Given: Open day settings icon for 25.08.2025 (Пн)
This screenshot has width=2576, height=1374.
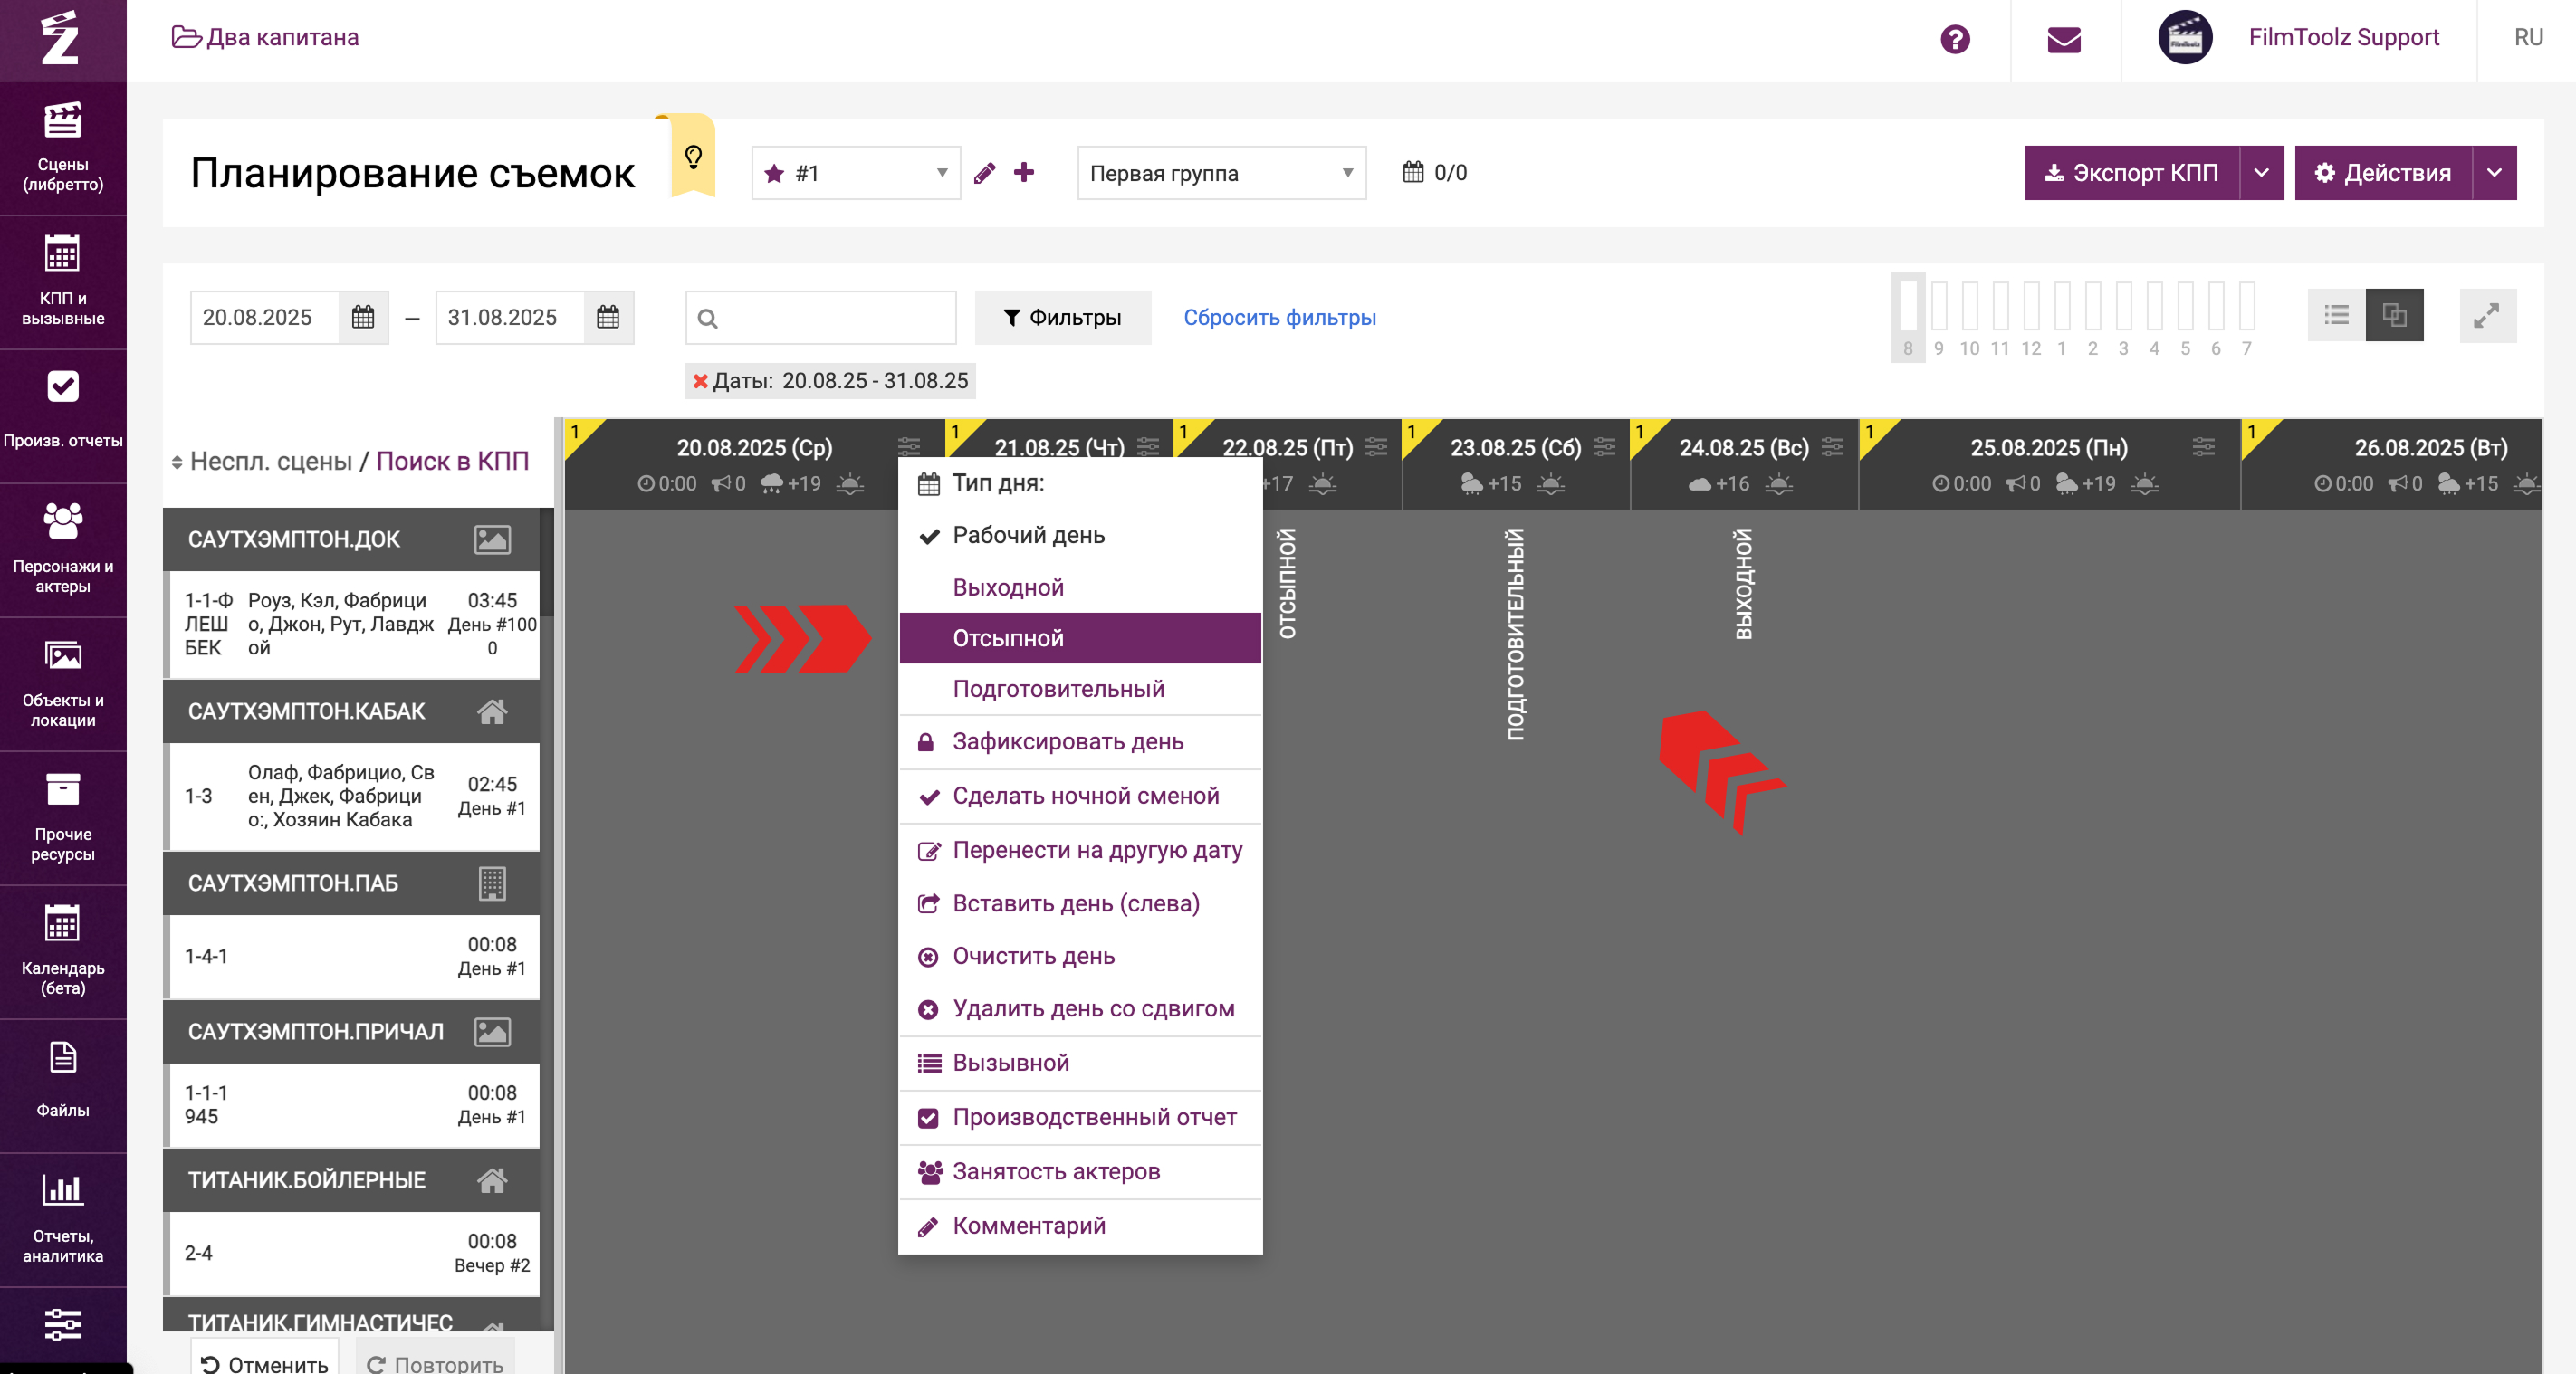Looking at the screenshot, I should (x=2204, y=447).
